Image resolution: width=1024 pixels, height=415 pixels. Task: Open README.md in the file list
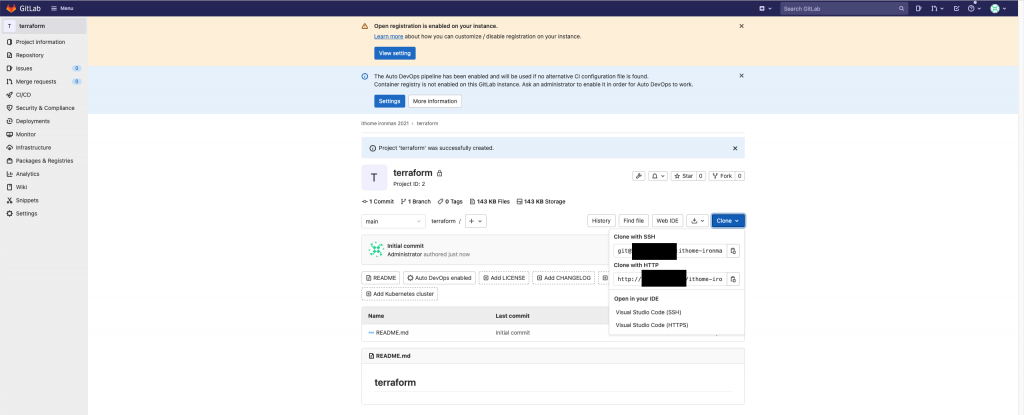click(x=392, y=333)
